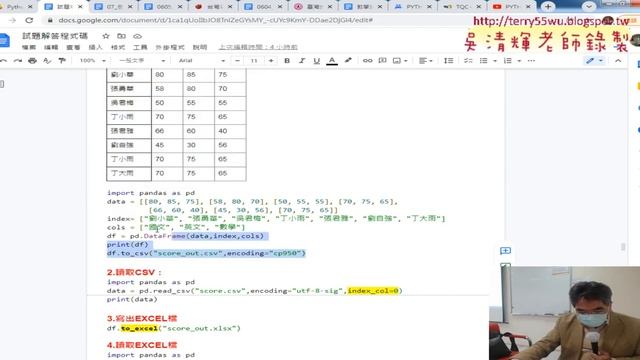Click the highlighted index_col=0 text

click(x=373, y=291)
